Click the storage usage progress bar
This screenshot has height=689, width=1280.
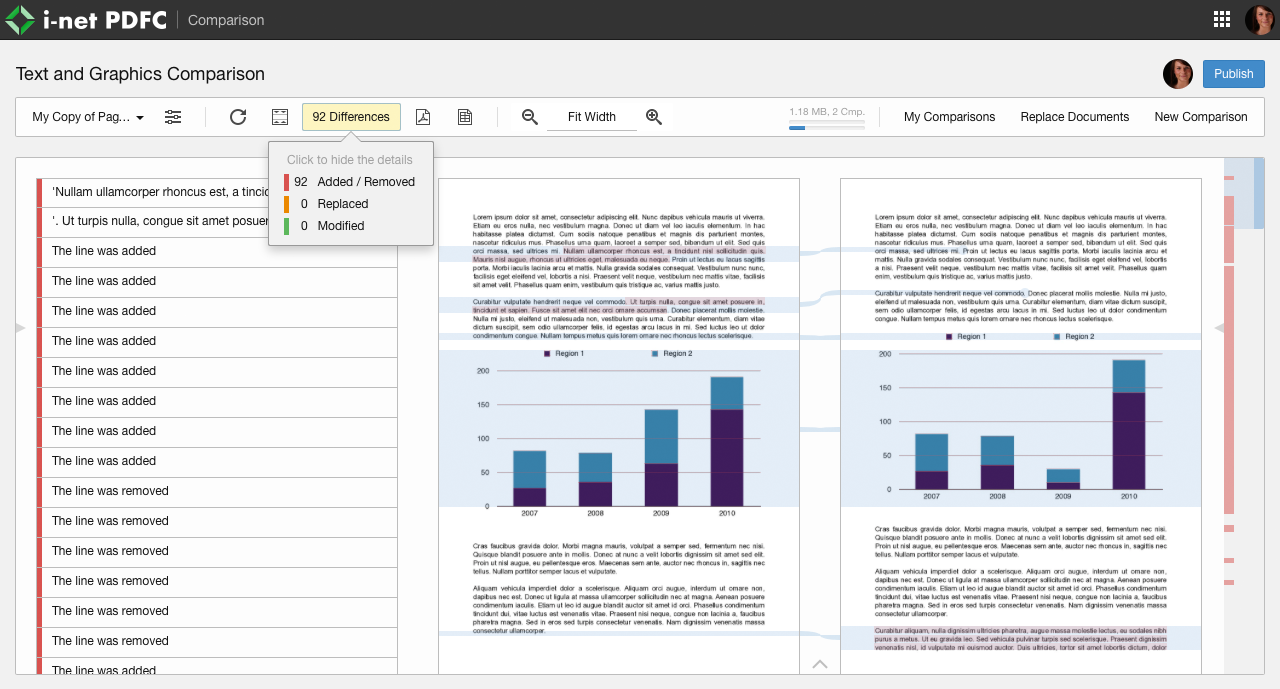[826, 128]
